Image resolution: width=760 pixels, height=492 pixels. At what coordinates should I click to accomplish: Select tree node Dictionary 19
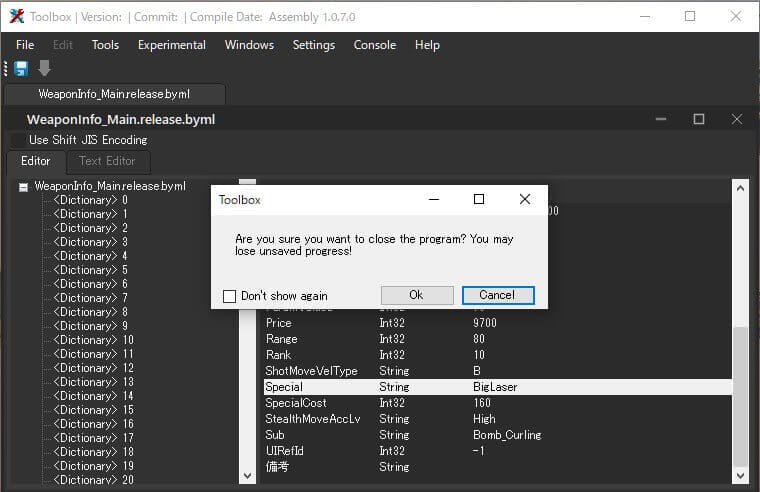94,466
